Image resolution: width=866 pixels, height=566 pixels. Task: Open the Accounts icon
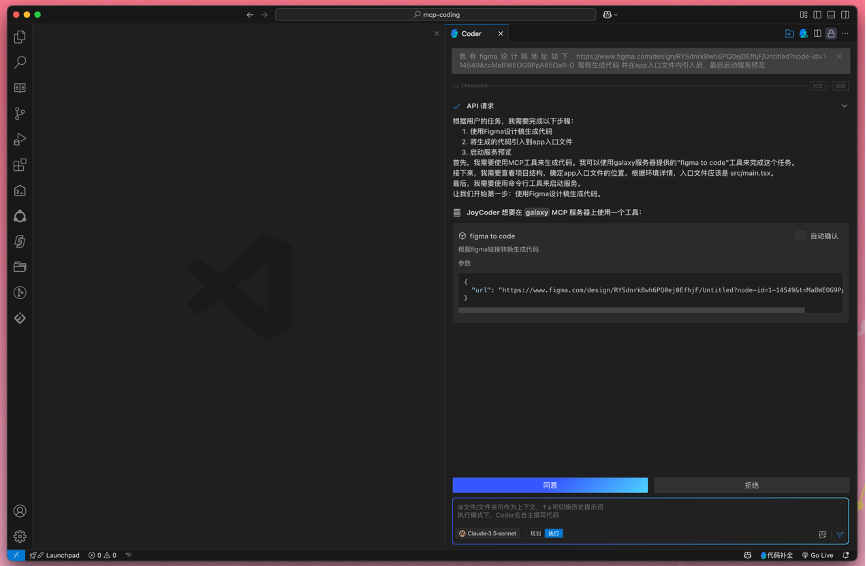[20, 511]
